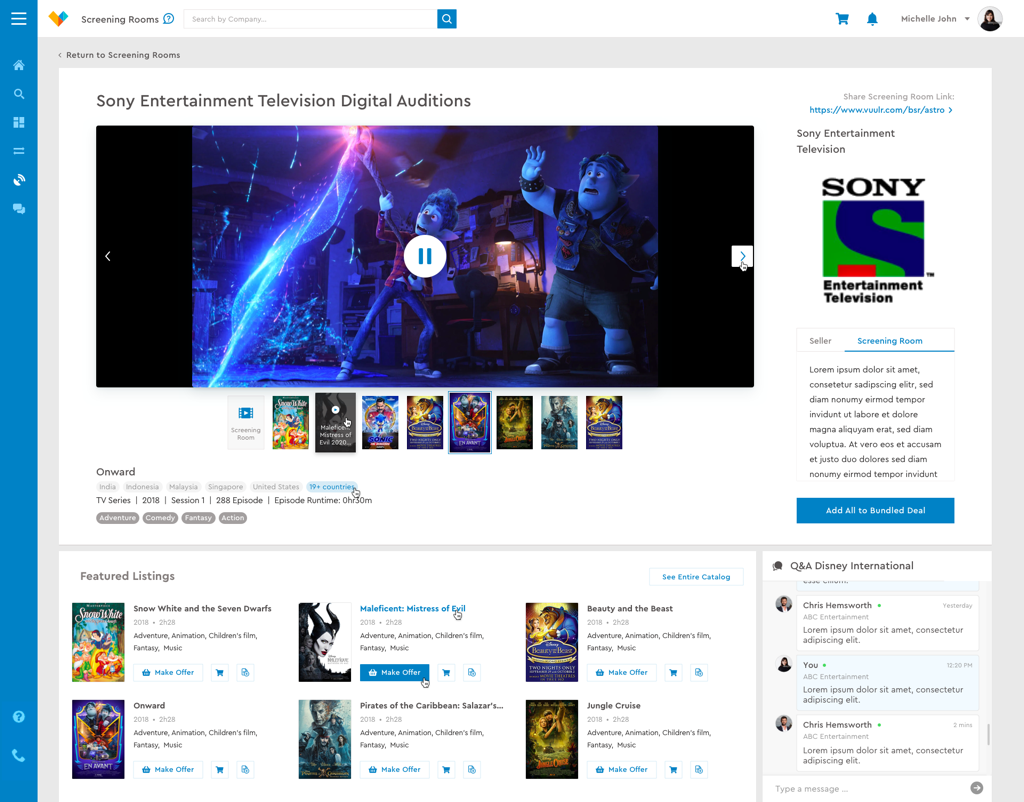This screenshot has width=1024, height=802.
Task: Expand the 19+ countries tag
Action: click(x=332, y=487)
